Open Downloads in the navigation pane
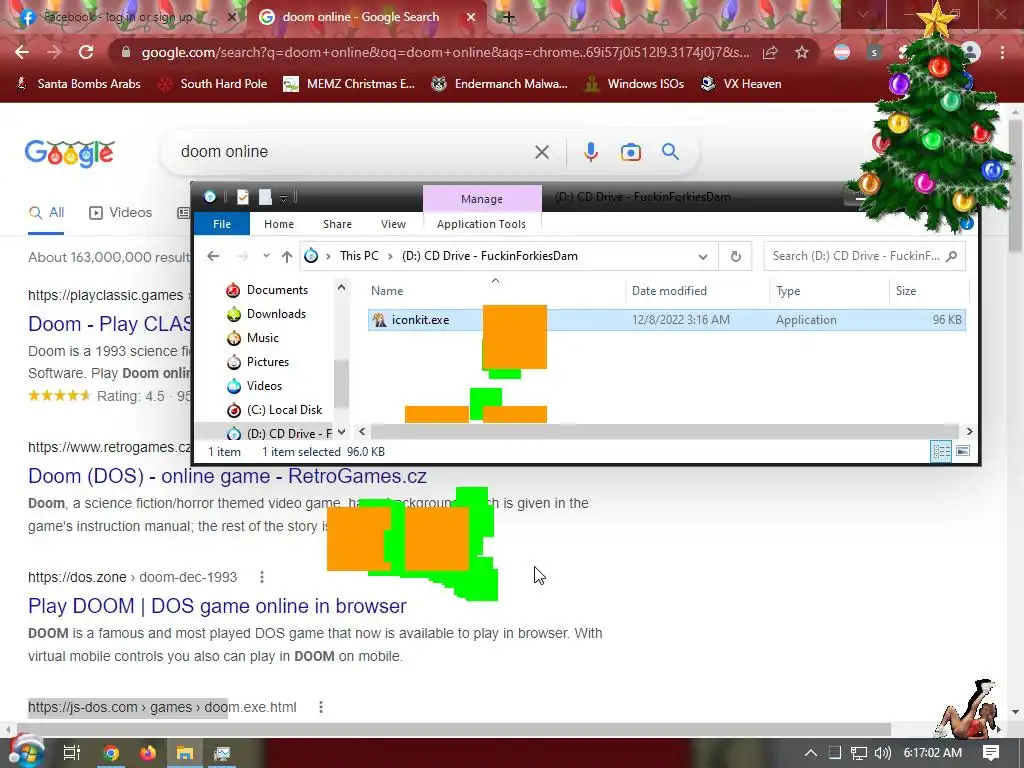This screenshot has width=1024, height=768. point(266,314)
